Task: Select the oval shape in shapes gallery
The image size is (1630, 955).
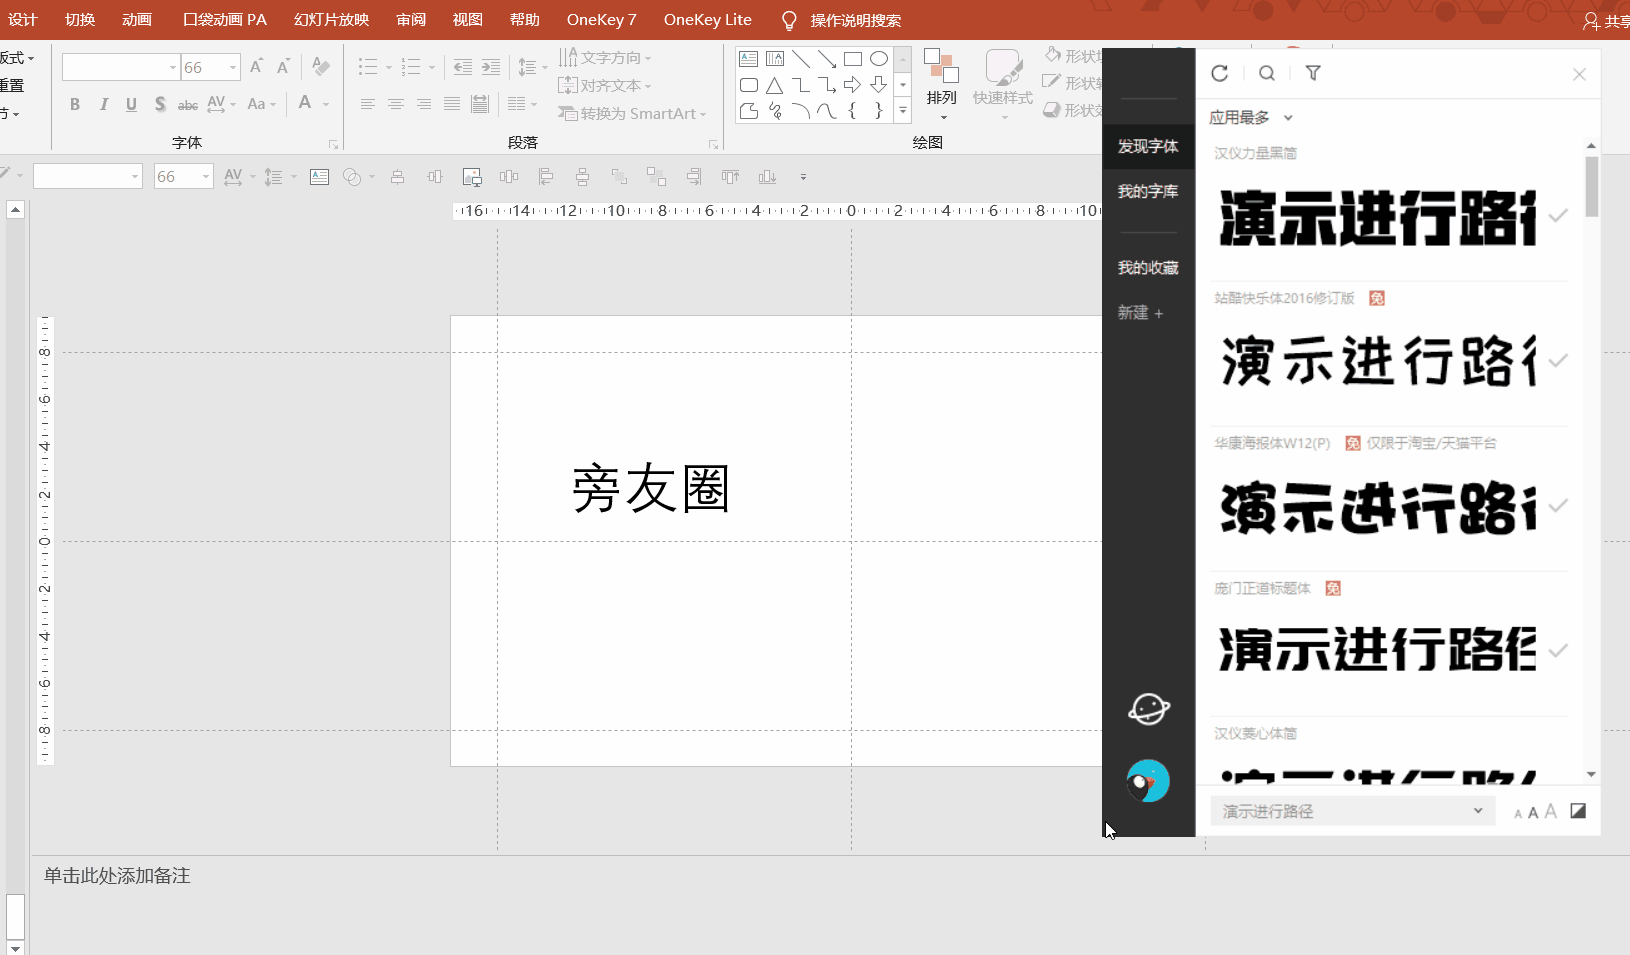Action: (x=879, y=59)
